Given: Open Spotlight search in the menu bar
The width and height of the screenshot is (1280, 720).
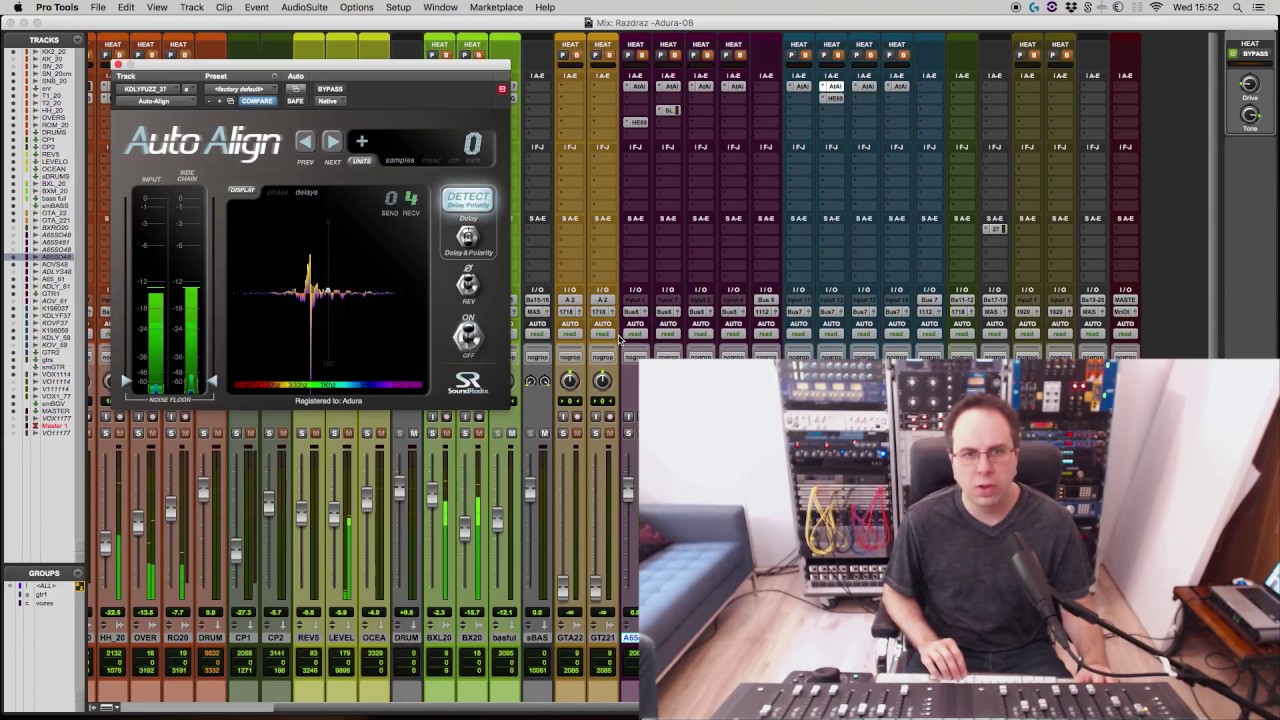Looking at the screenshot, I should coord(1238,7).
